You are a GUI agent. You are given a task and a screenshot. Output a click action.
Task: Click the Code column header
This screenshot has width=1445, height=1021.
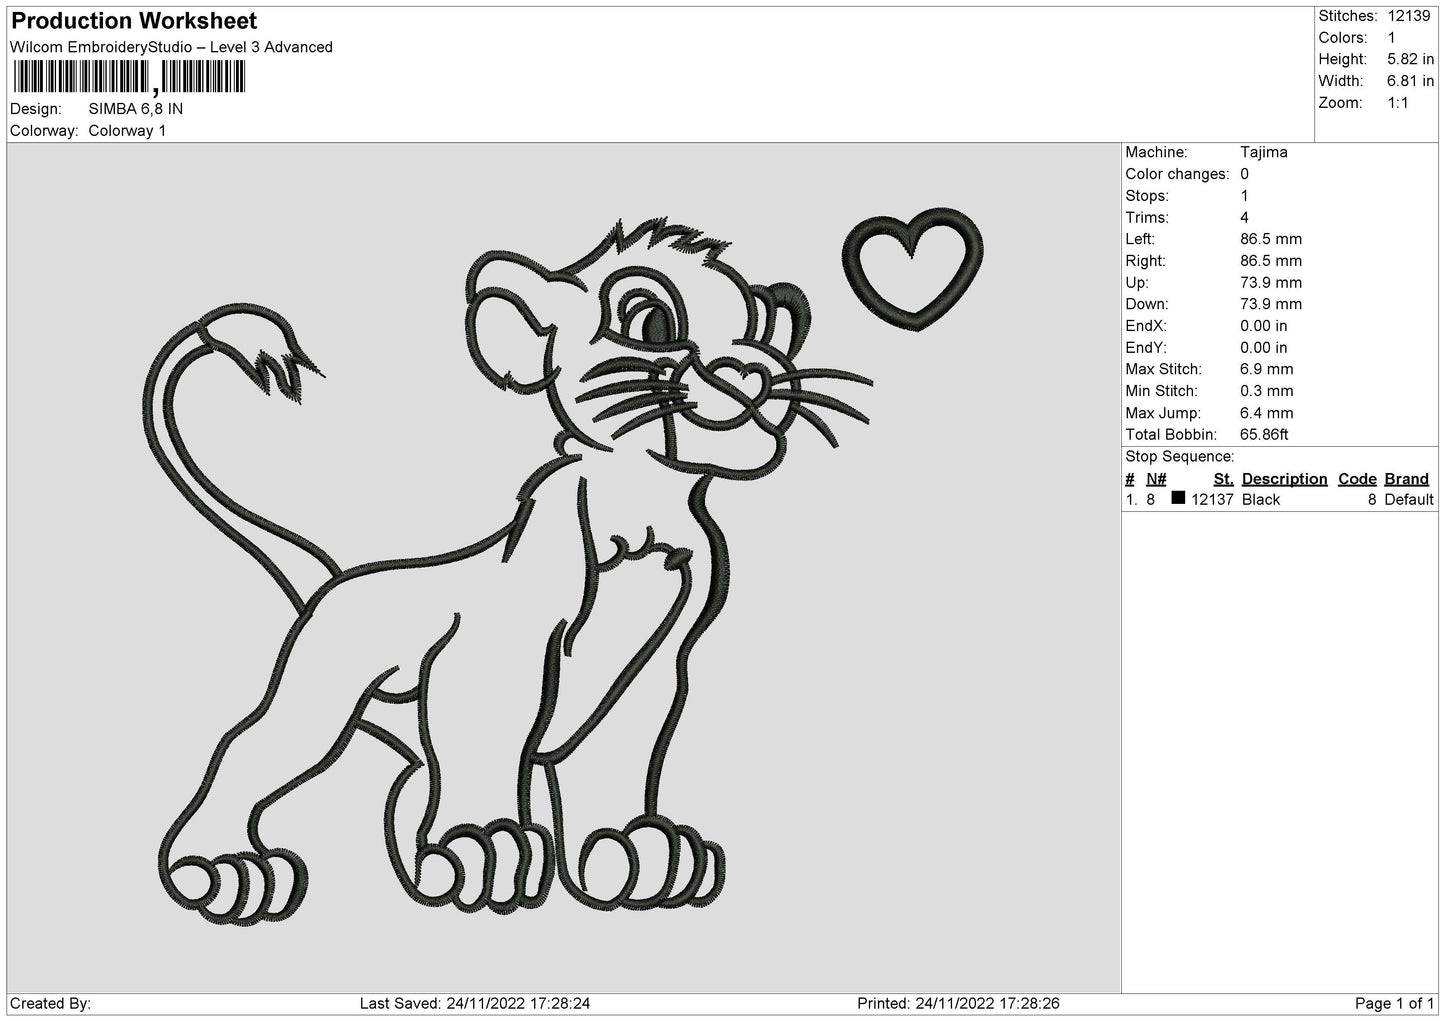(1357, 479)
